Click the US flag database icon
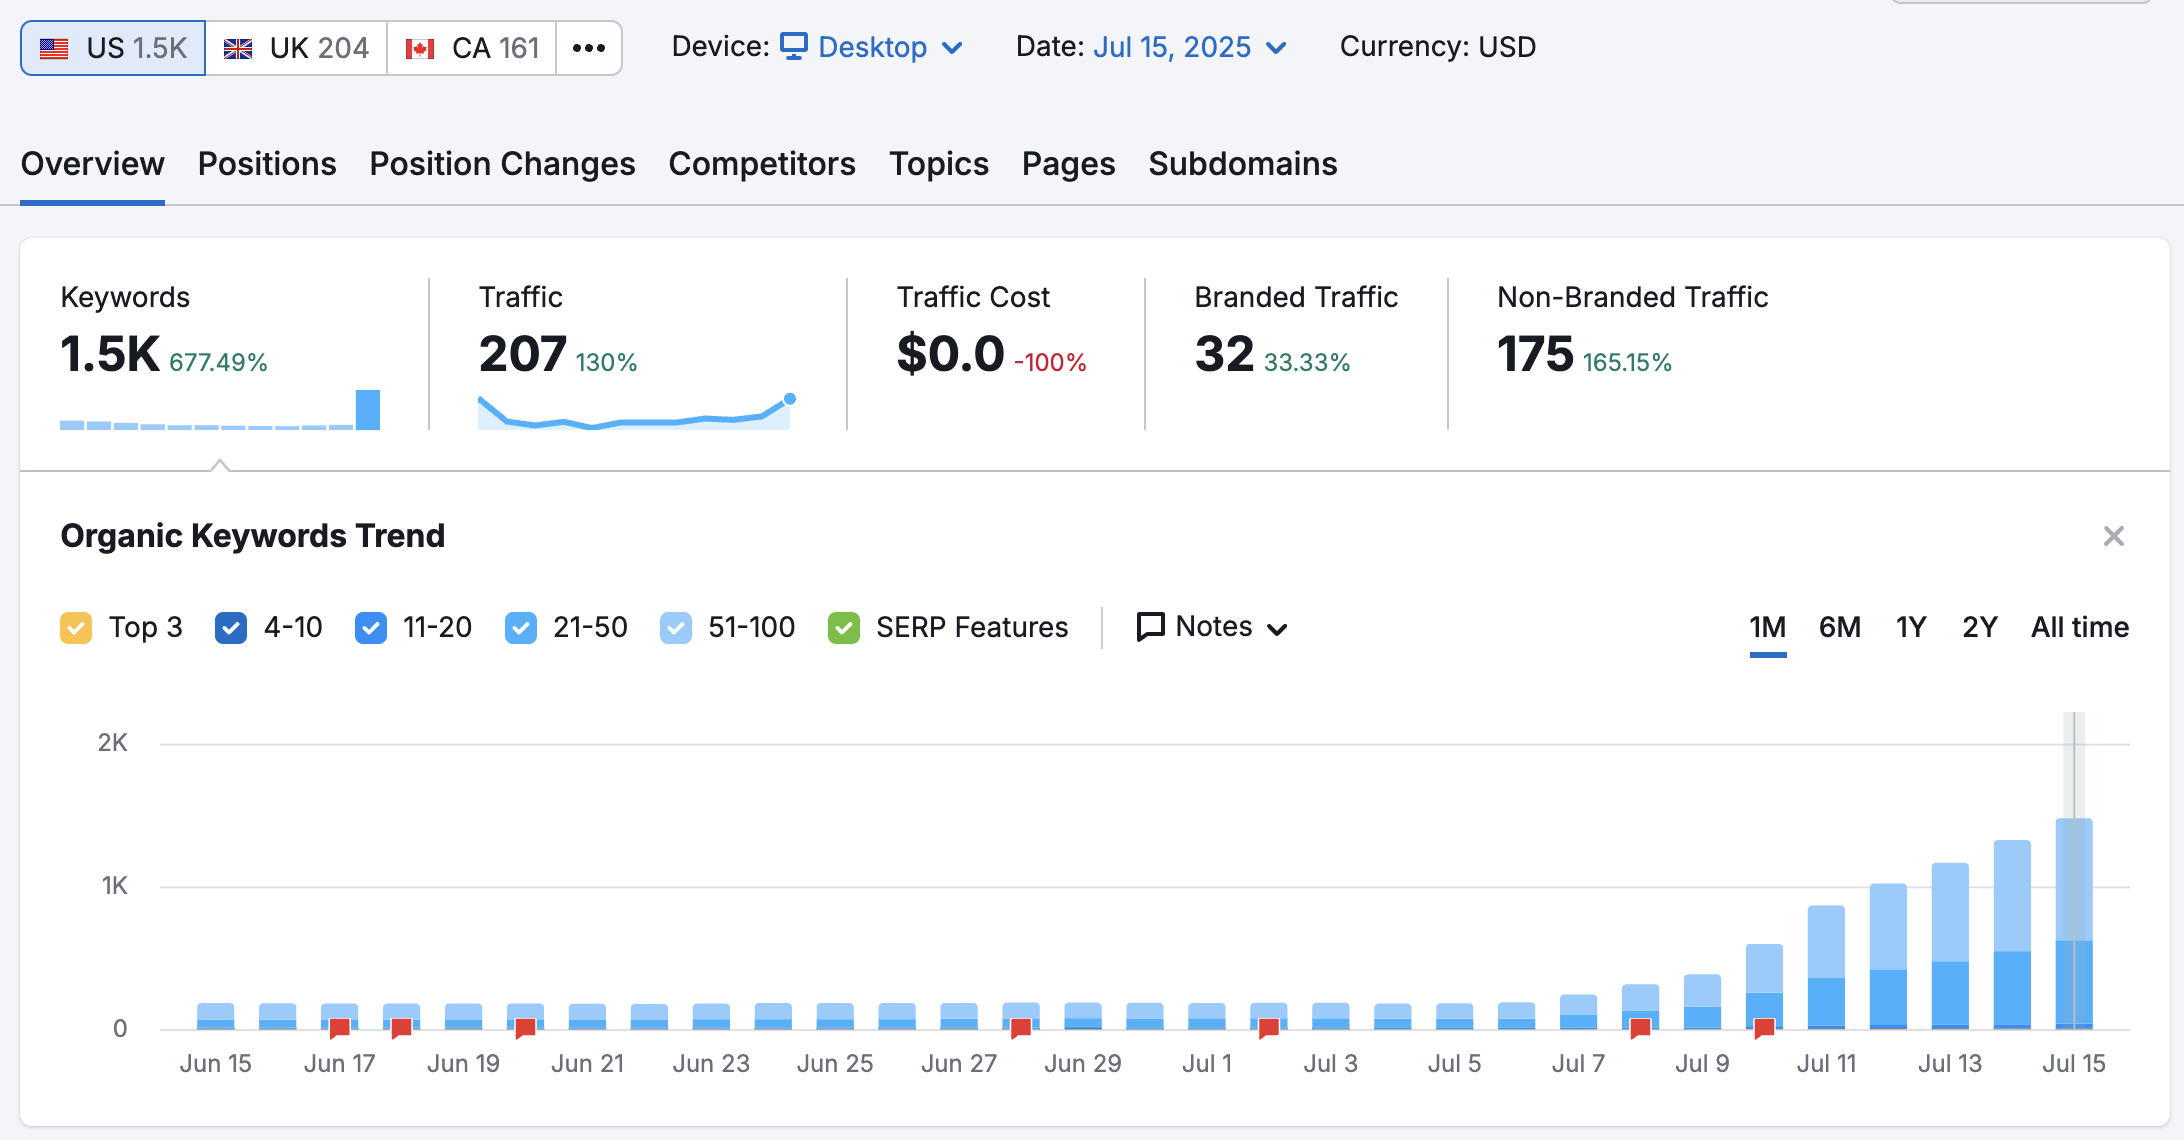Screen dimensions: 2184x1140 tap(54, 48)
